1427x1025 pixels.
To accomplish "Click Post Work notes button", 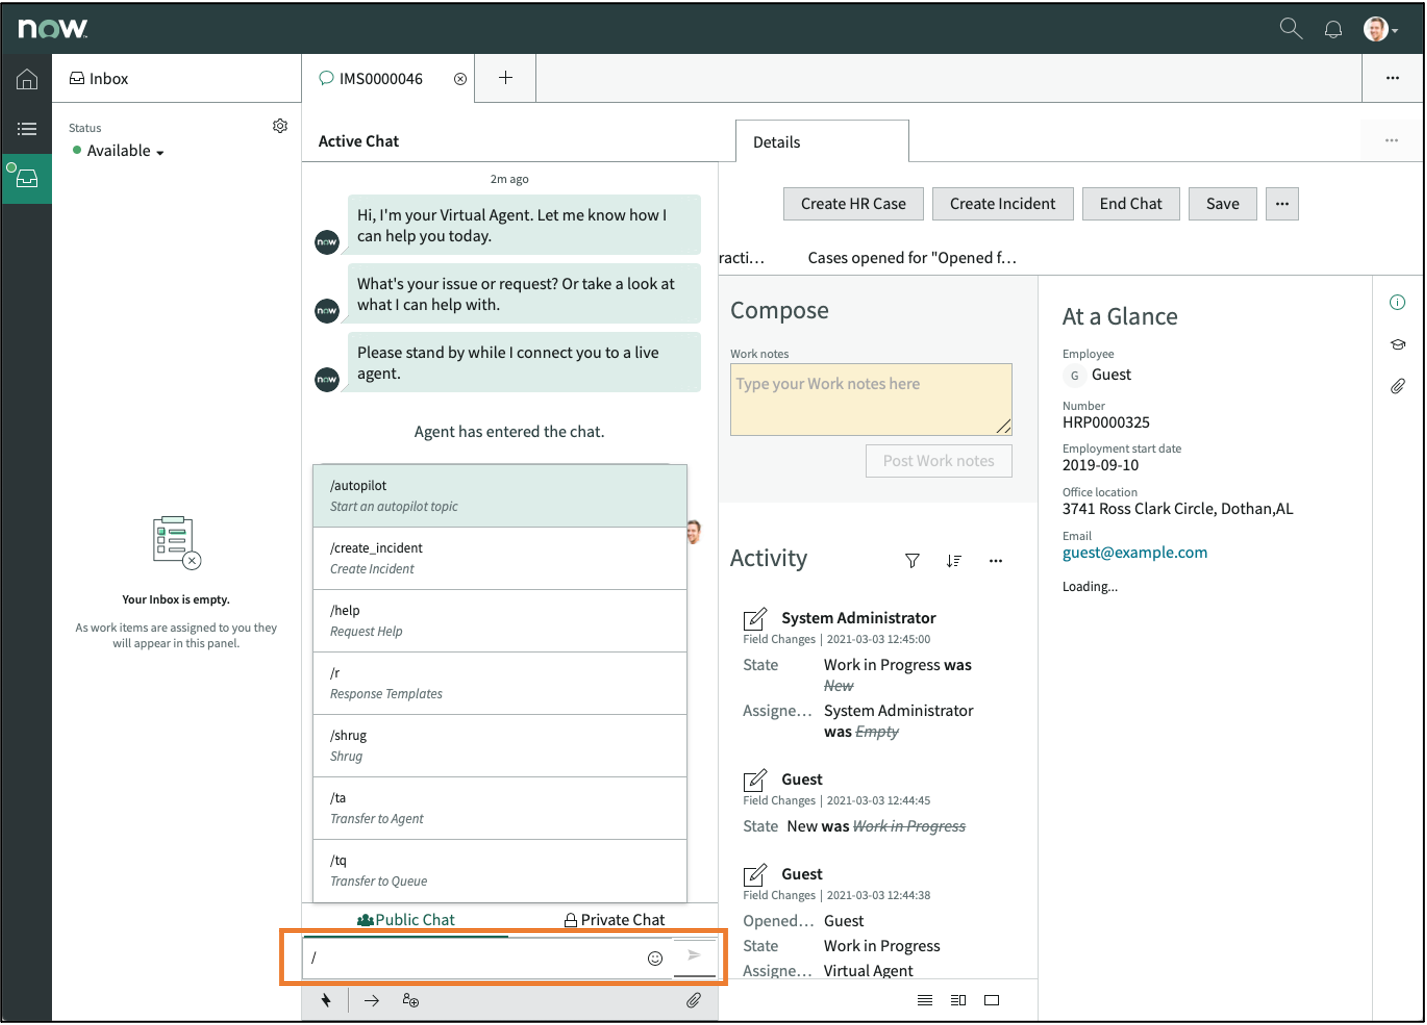I will pos(939,461).
